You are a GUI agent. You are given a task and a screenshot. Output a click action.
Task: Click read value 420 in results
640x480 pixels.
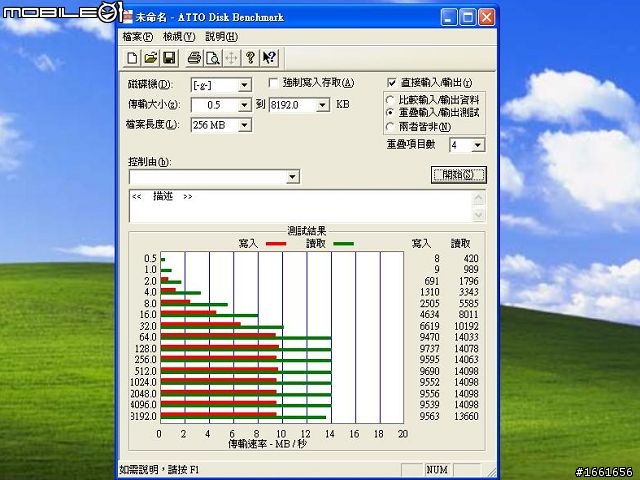pyautogui.click(x=471, y=258)
